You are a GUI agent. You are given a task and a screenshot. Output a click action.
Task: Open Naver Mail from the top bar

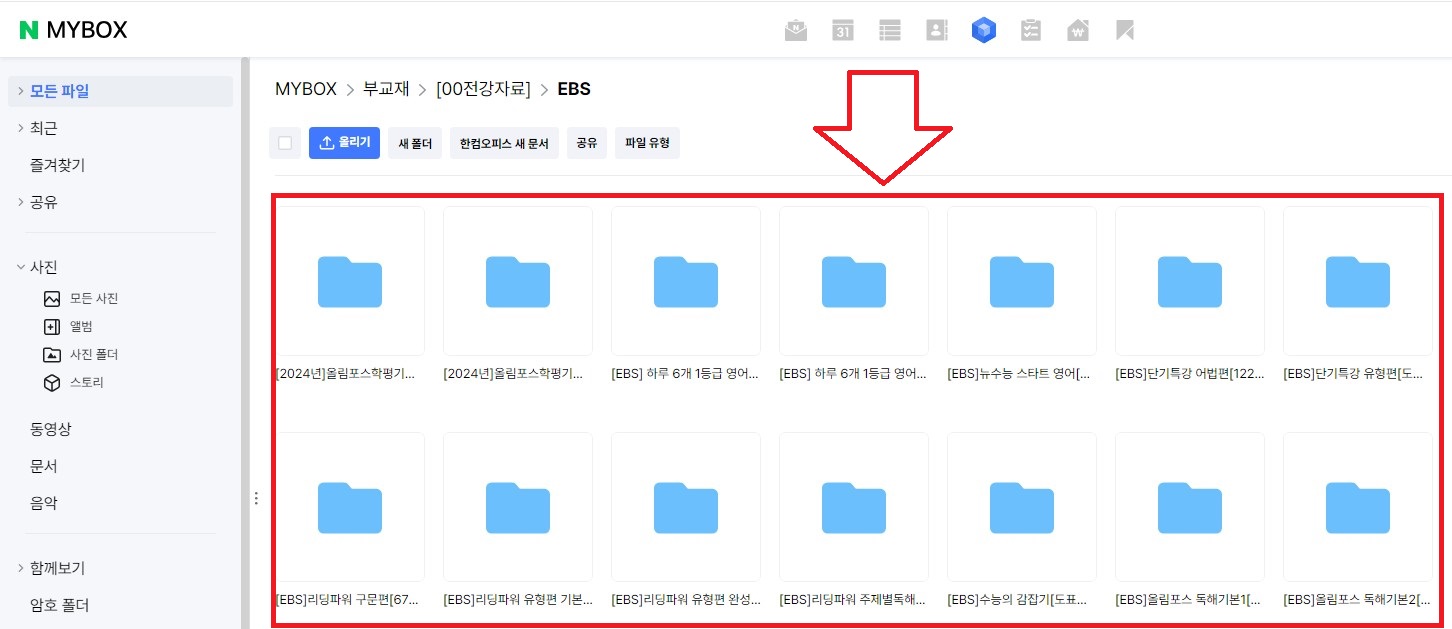click(796, 31)
